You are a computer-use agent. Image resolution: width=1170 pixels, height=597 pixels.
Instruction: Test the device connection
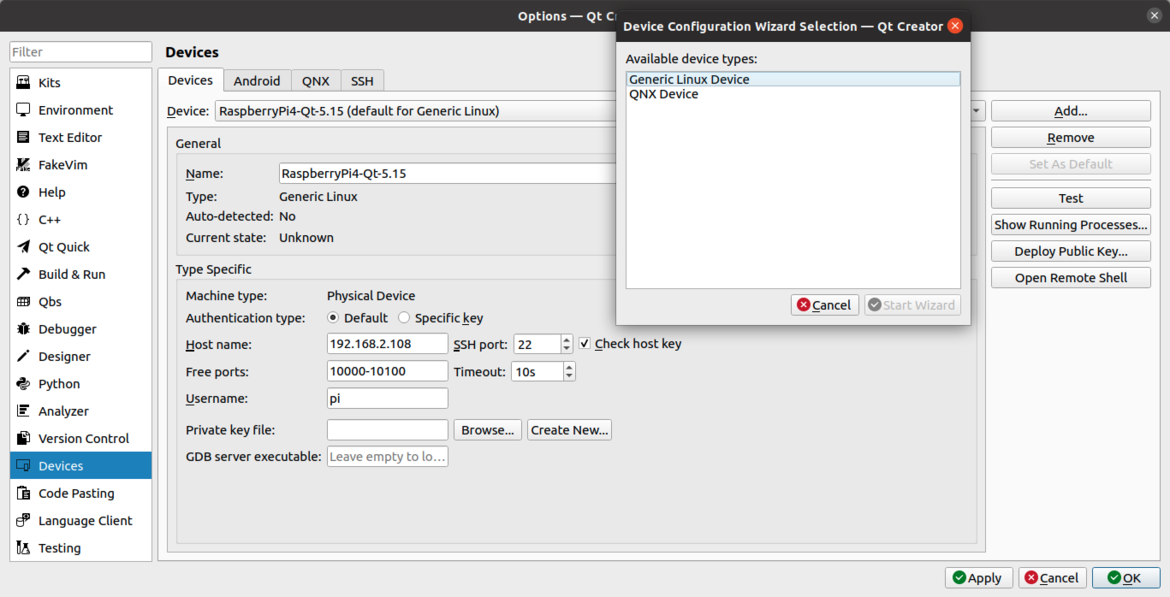[1071, 199]
